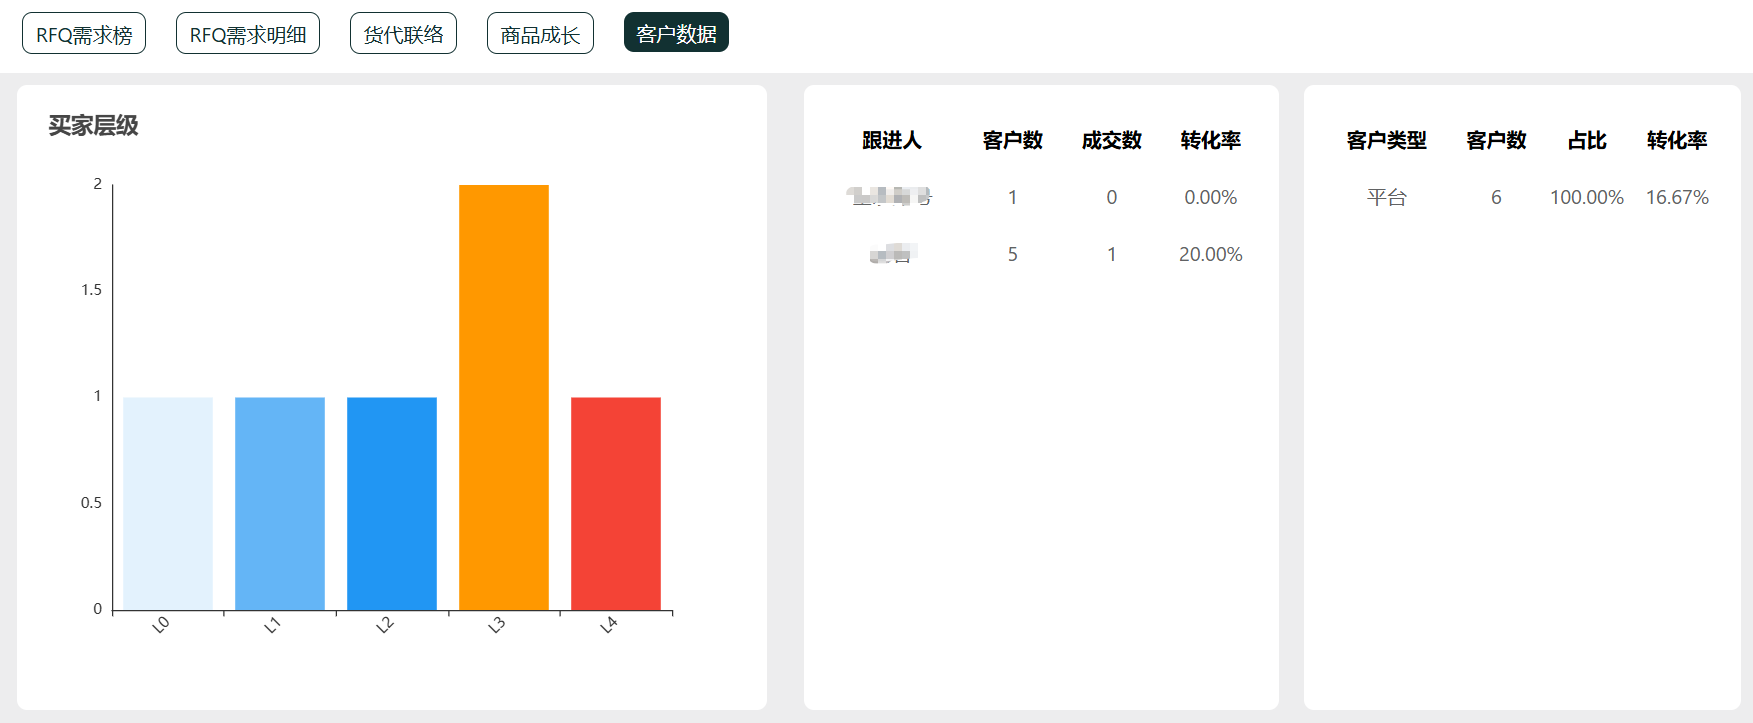The width and height of the screenshot is (1753, 723).
Task: Click the 跟进人 column header
Action: point(891,141)
